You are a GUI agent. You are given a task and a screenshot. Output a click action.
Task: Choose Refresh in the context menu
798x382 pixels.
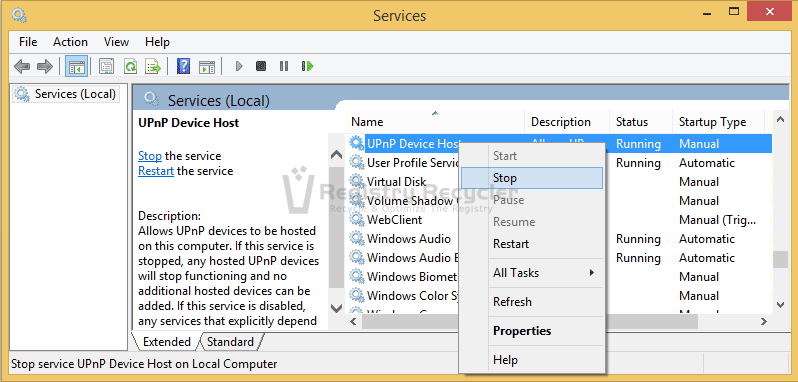(x=532, y=302)
